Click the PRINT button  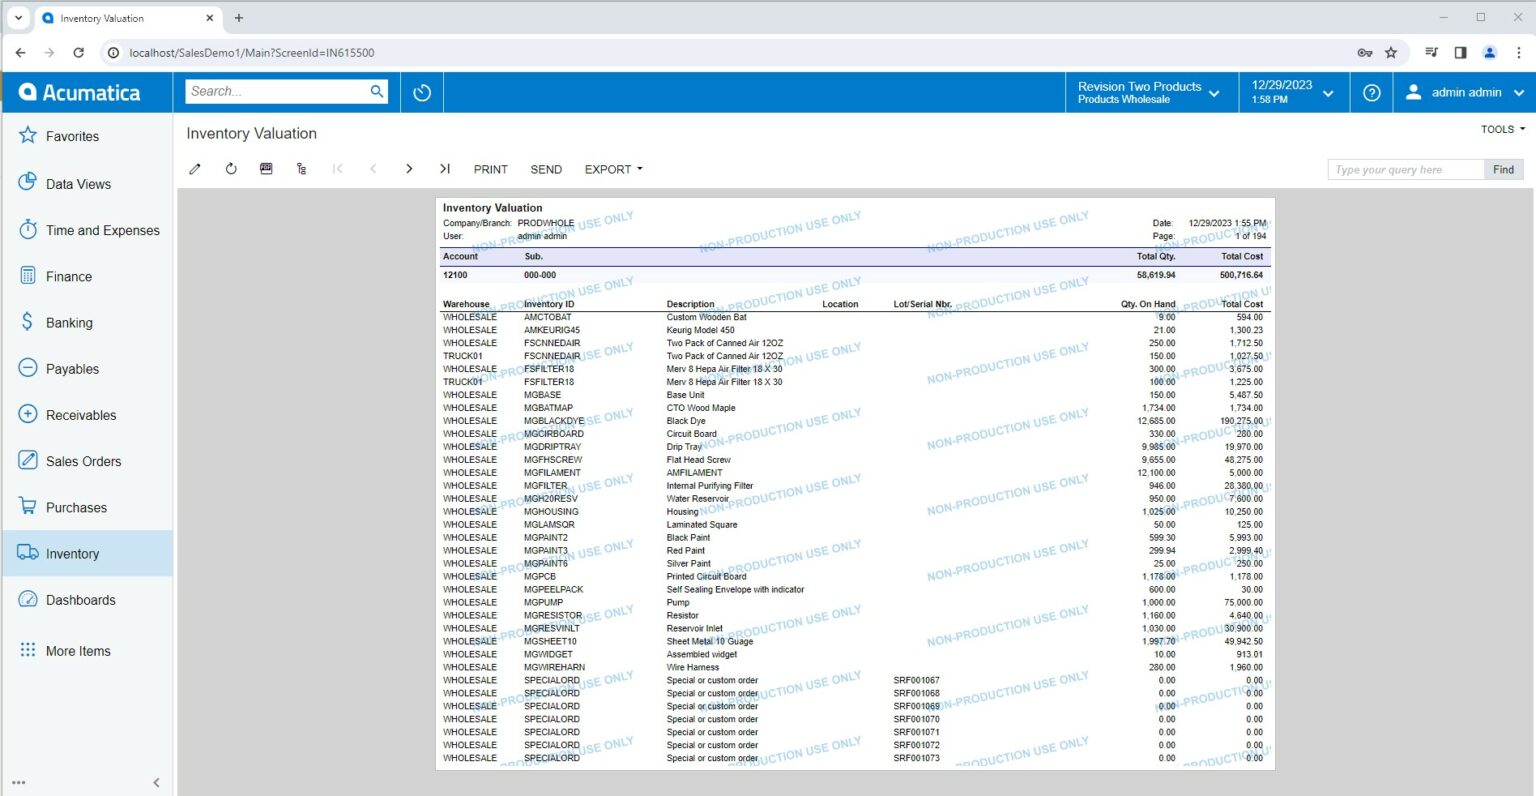coord(490,169)
